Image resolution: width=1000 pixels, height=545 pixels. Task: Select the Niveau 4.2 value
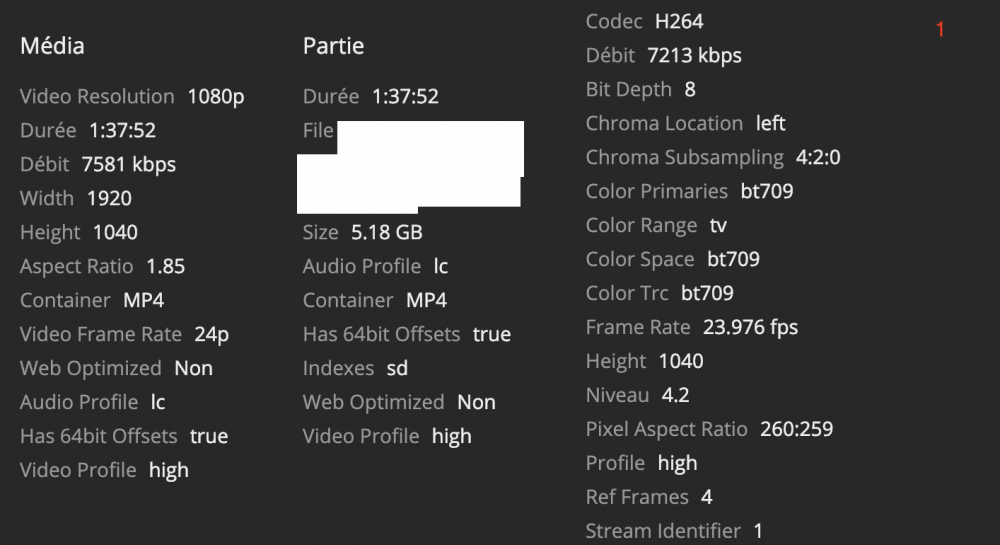pyautogui.click(x=675, y=395)
